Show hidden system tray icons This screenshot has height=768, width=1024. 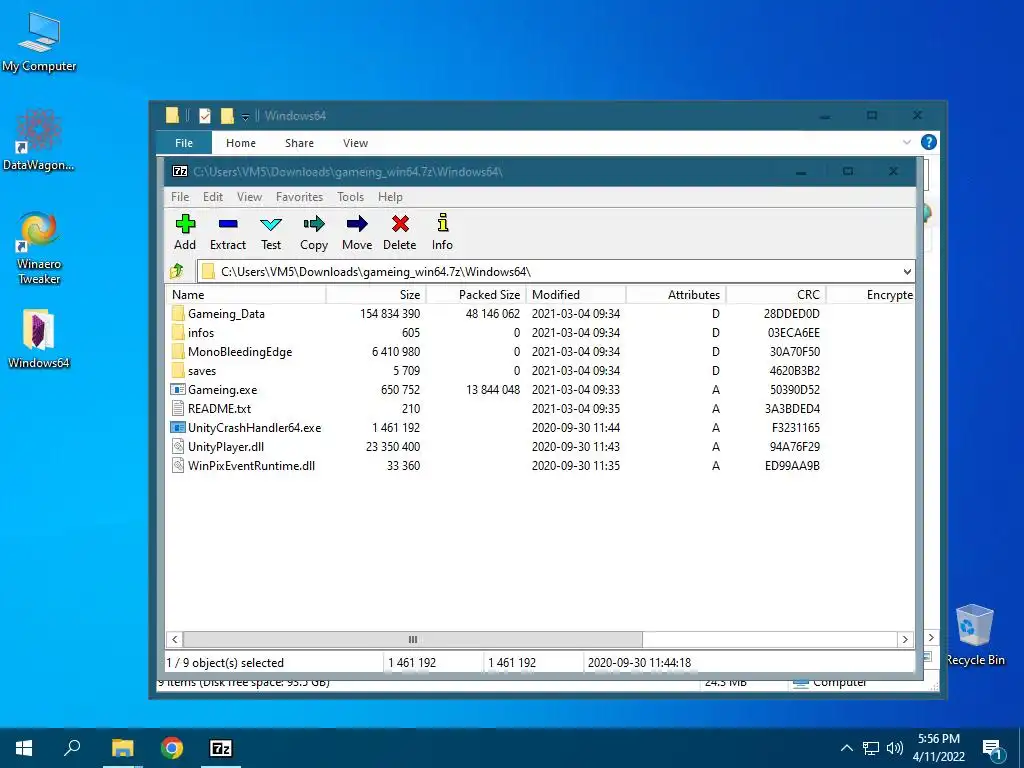point(846,748)
